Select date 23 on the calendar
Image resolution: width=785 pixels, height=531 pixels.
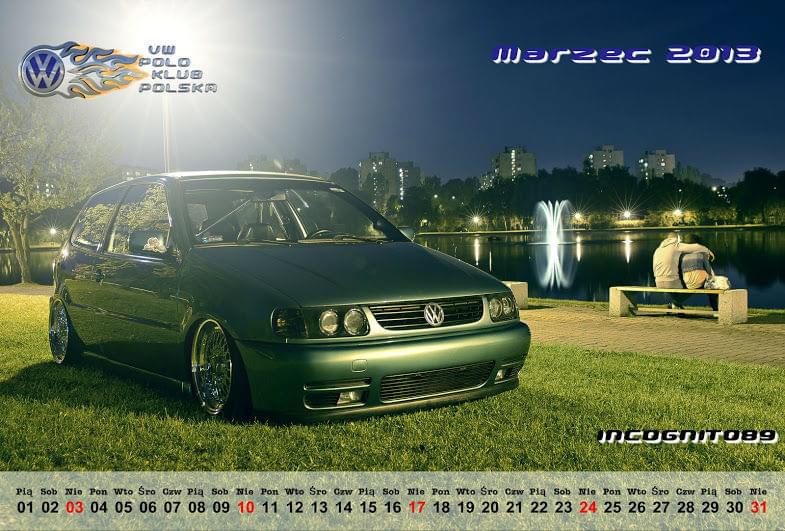(x=564, y=507)
